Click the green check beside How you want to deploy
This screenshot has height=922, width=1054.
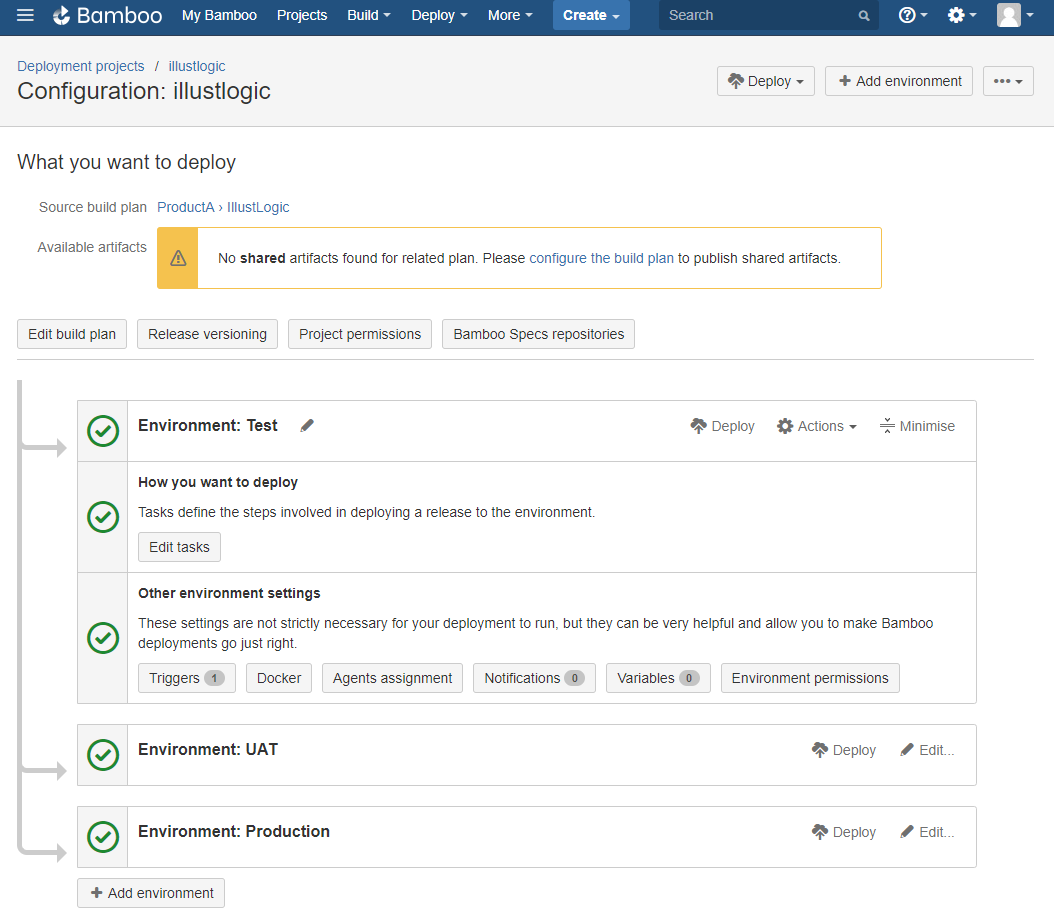point(103,517)
